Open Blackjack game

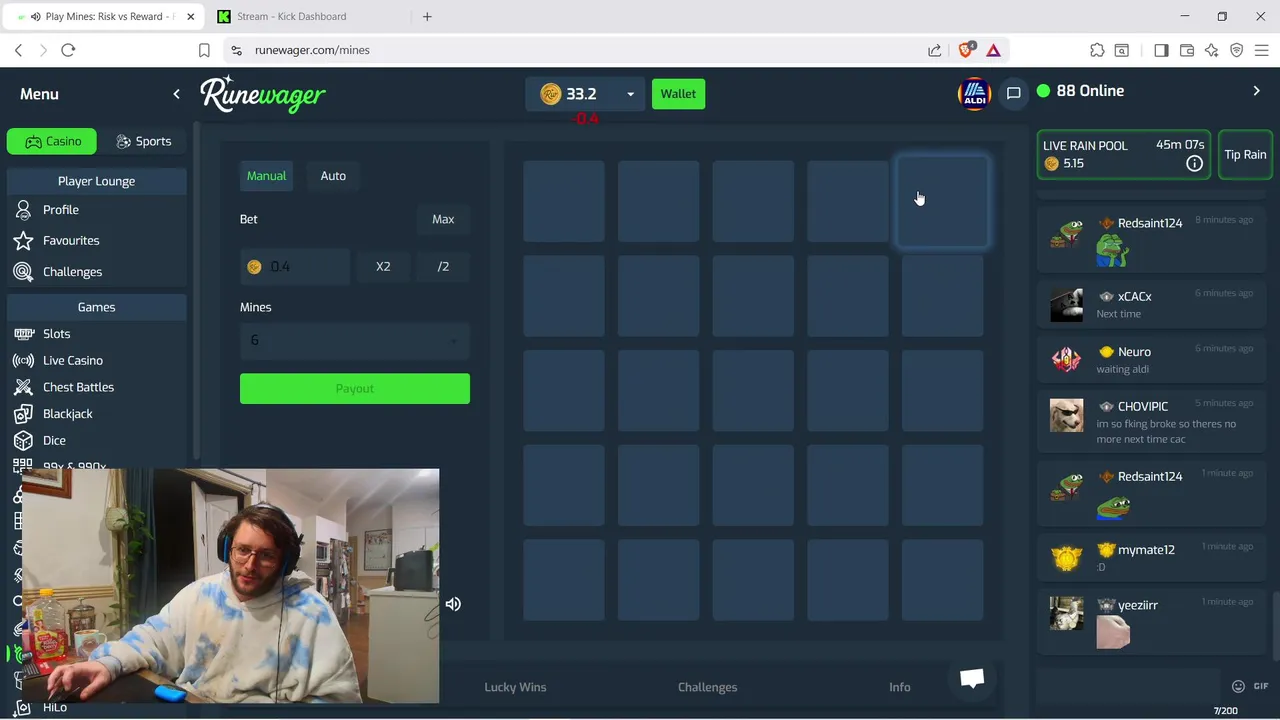67,414
